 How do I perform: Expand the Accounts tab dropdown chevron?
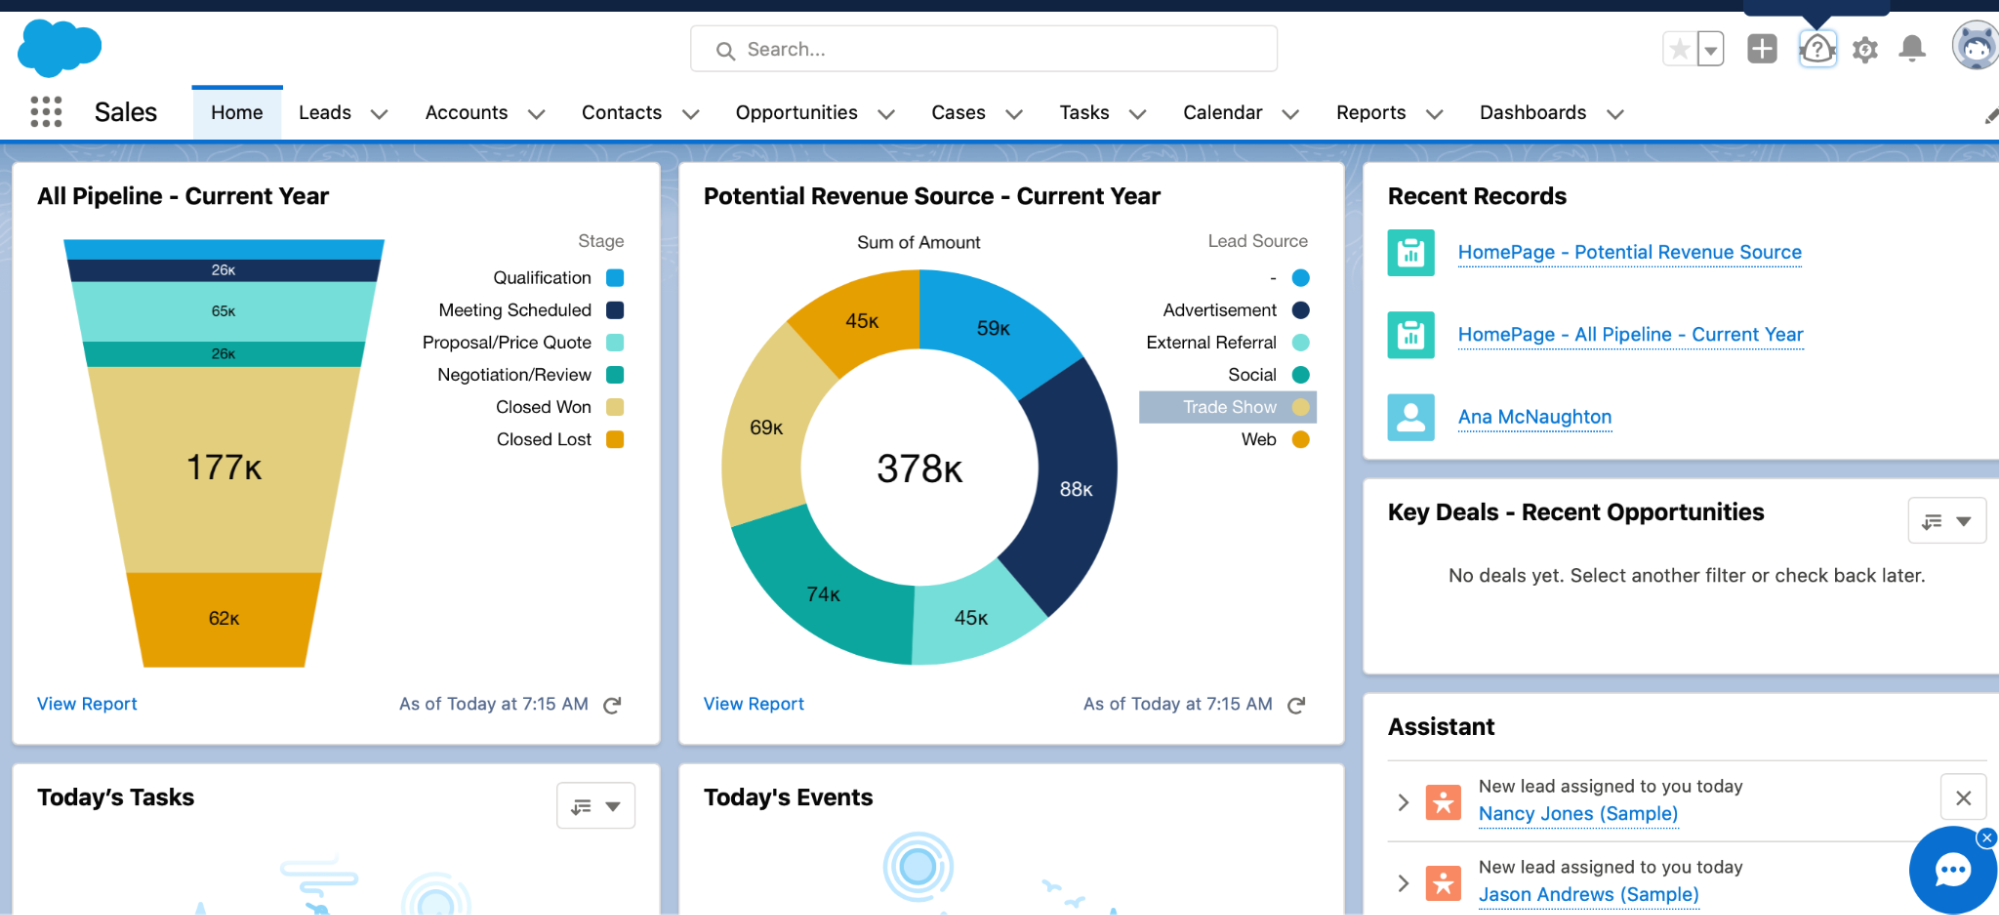[x=536, y=115]
